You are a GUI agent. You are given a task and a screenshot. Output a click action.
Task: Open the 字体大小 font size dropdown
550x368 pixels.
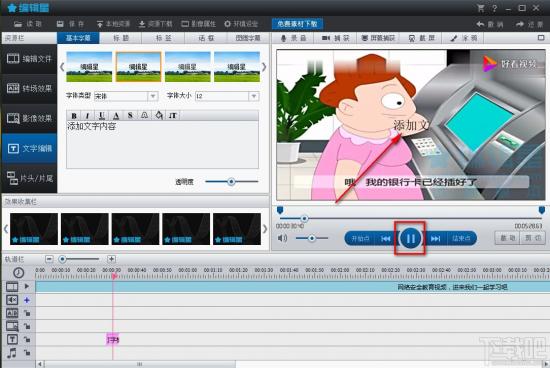click(x=254, y=96)
